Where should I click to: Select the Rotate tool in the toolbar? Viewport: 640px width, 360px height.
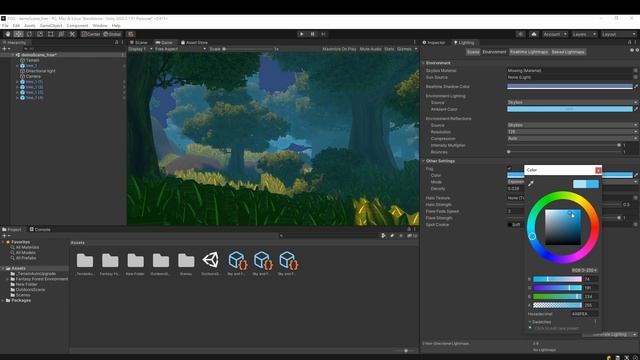29,34
